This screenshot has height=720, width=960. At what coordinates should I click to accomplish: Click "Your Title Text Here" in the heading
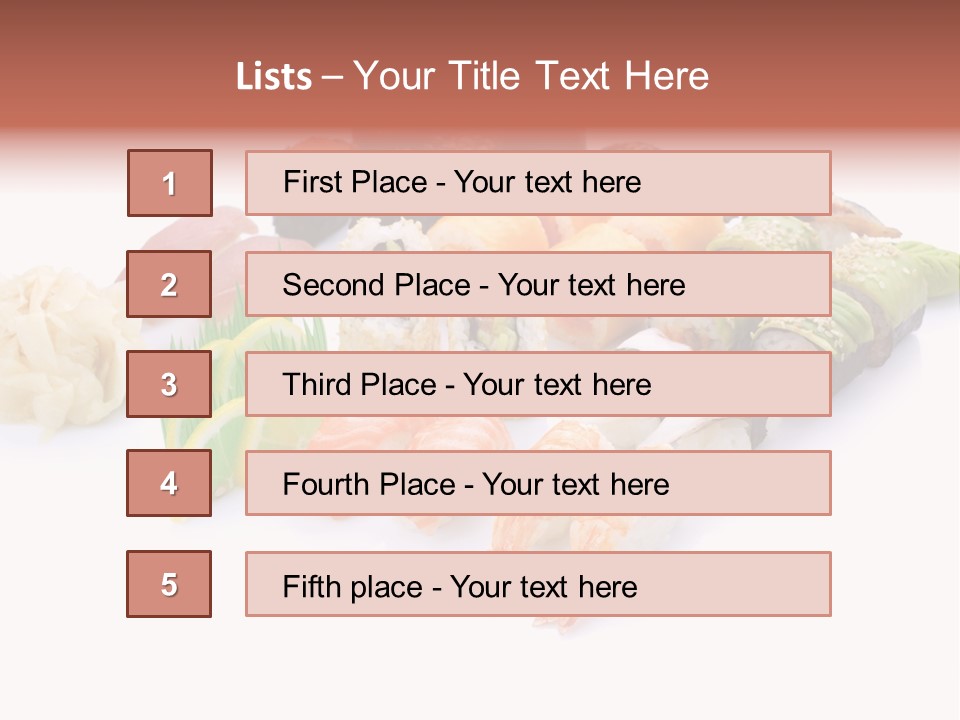(x=531, y=76)
